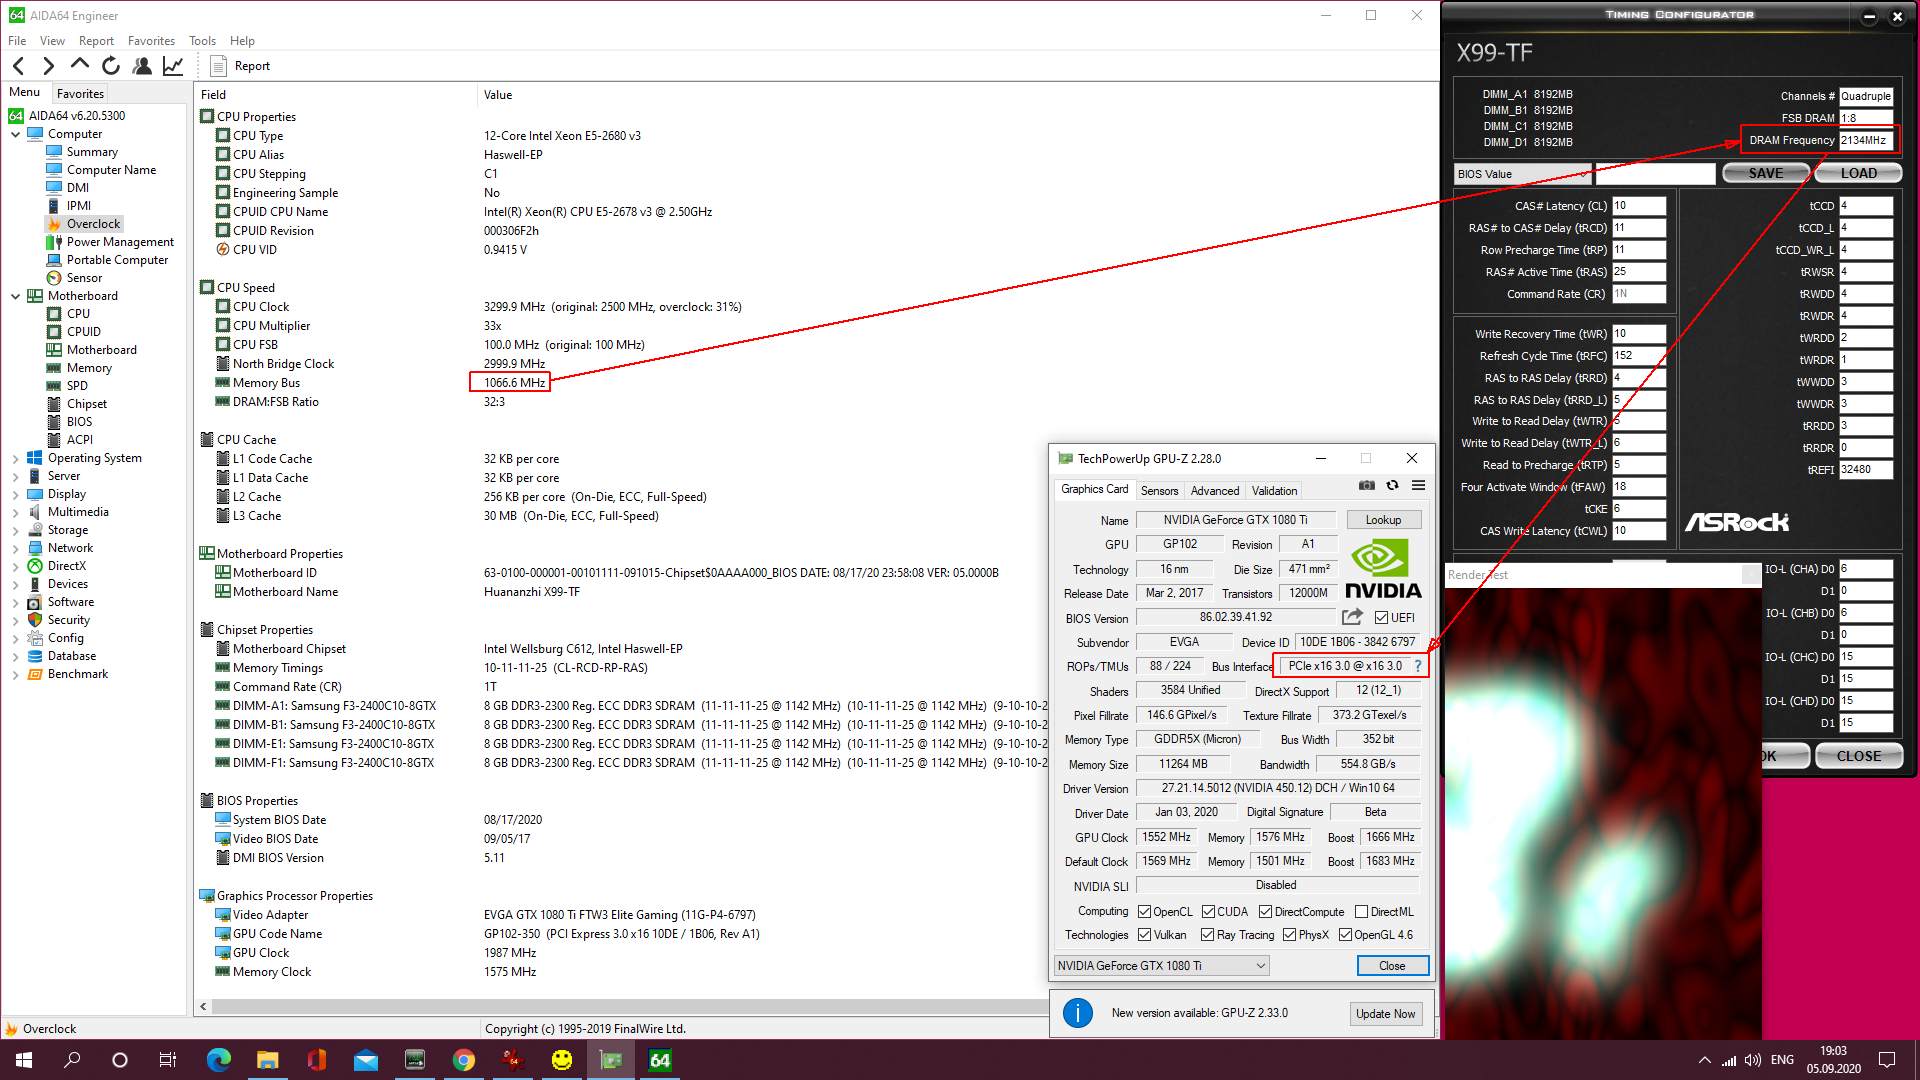
Task: Collapse the Motherboard tree node
Action: pyautogui.click(x=15, y=296)
